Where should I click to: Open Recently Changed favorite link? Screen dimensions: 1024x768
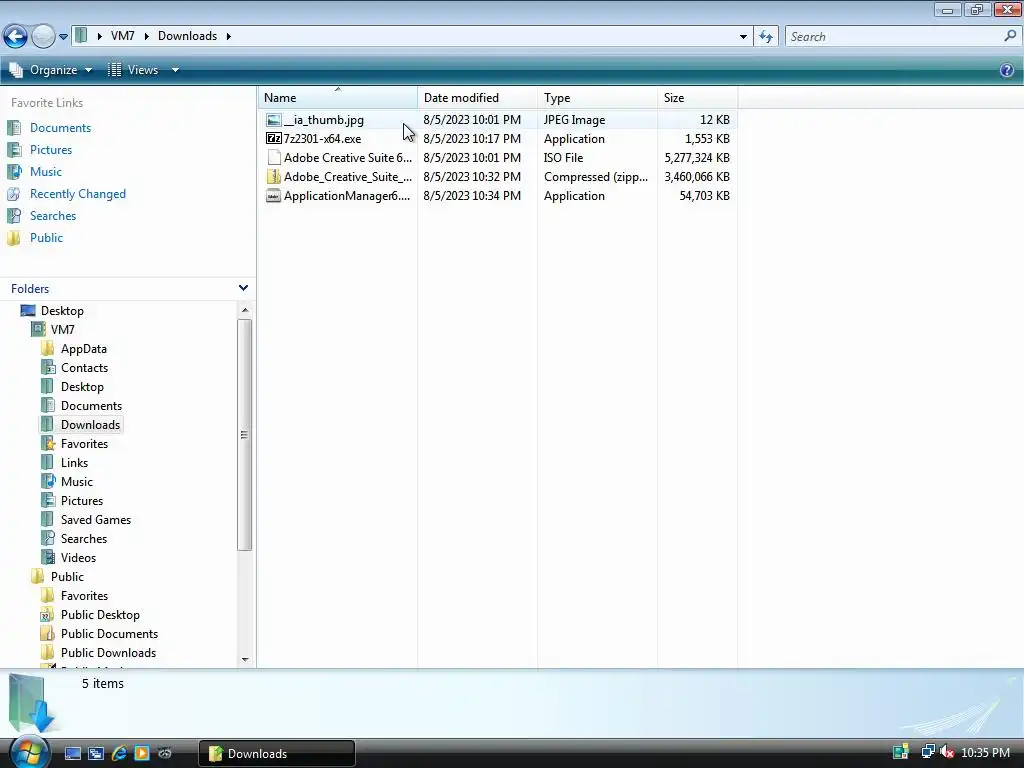78,194
